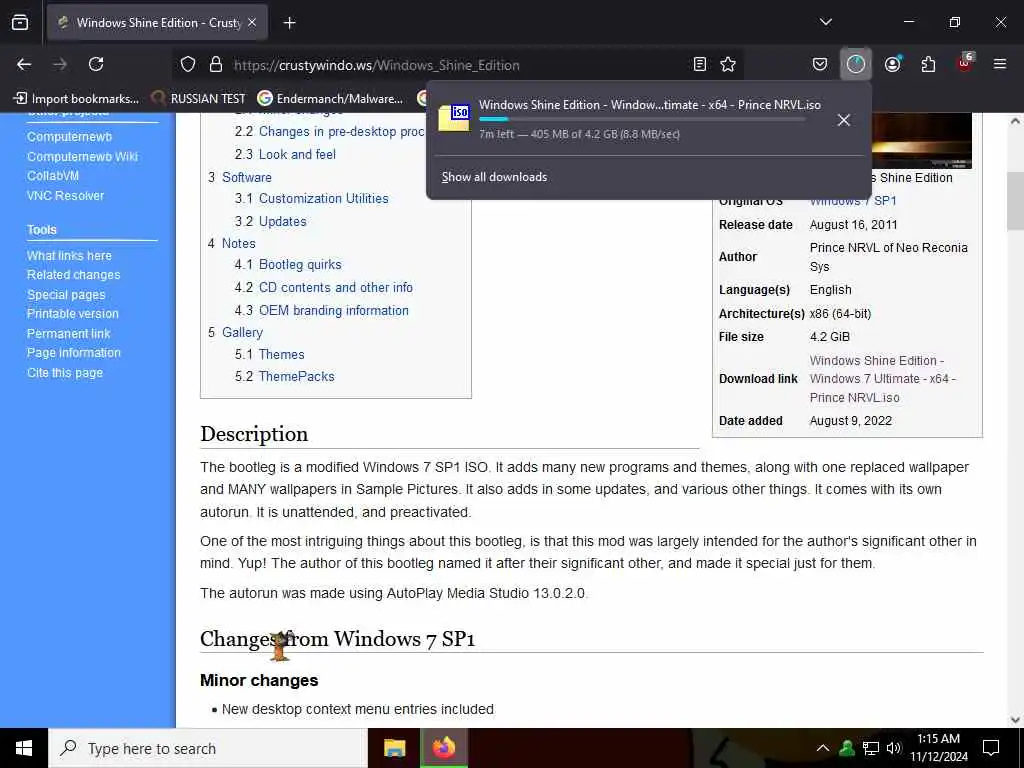Viewport: 1024px width, 768px height.
Task: Open uBlock Origin extension icon
Action: pyautogui.click(x=965, y=63)
